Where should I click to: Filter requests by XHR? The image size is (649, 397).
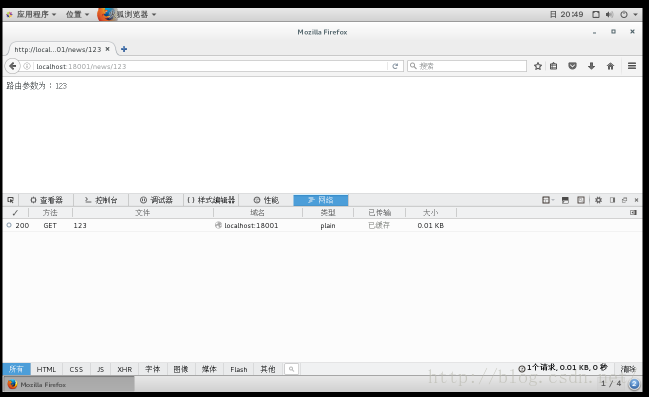click(x=125, y=369)
